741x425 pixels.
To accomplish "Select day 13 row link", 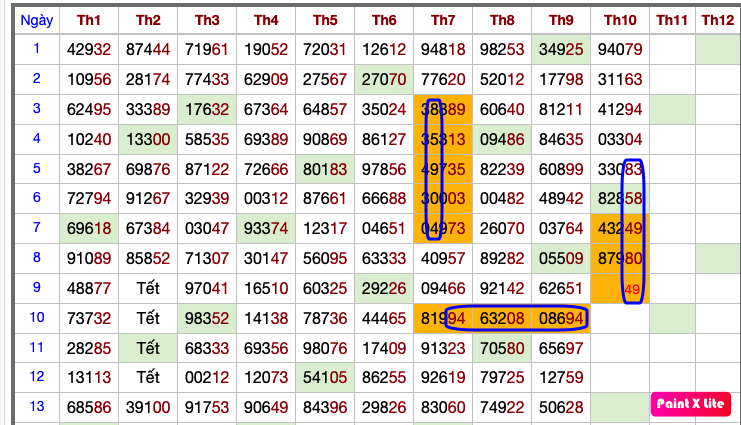I will pyautogui.click(x=37, y=406).
